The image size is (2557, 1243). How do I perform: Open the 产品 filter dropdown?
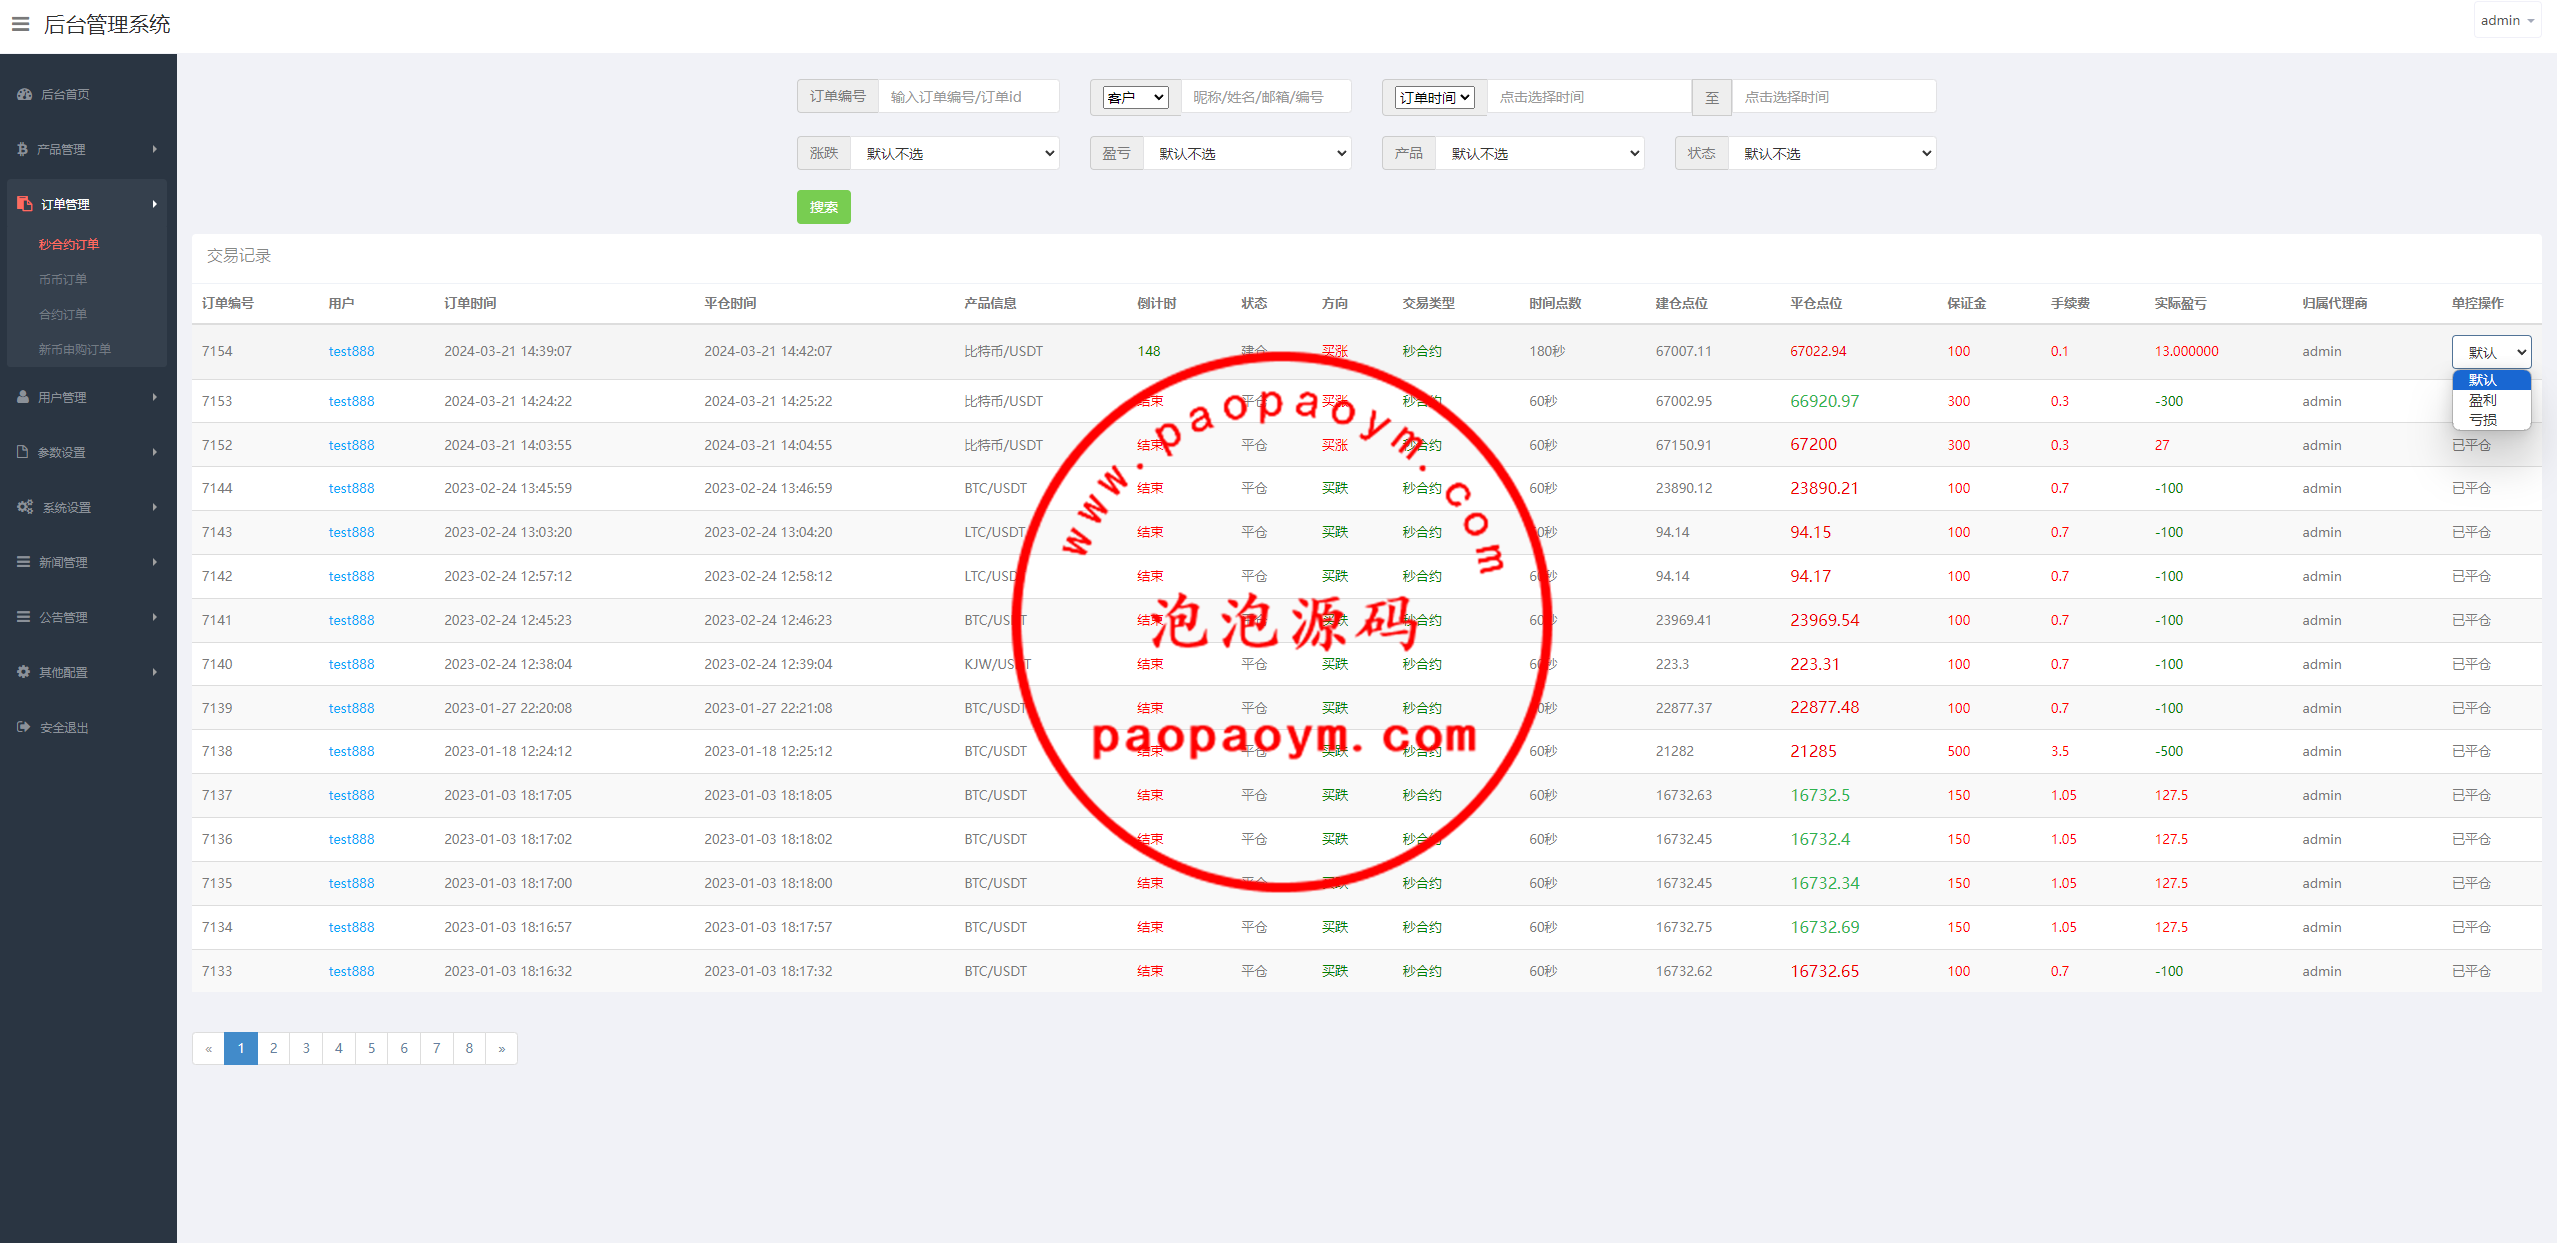[x=1540, y=153]
